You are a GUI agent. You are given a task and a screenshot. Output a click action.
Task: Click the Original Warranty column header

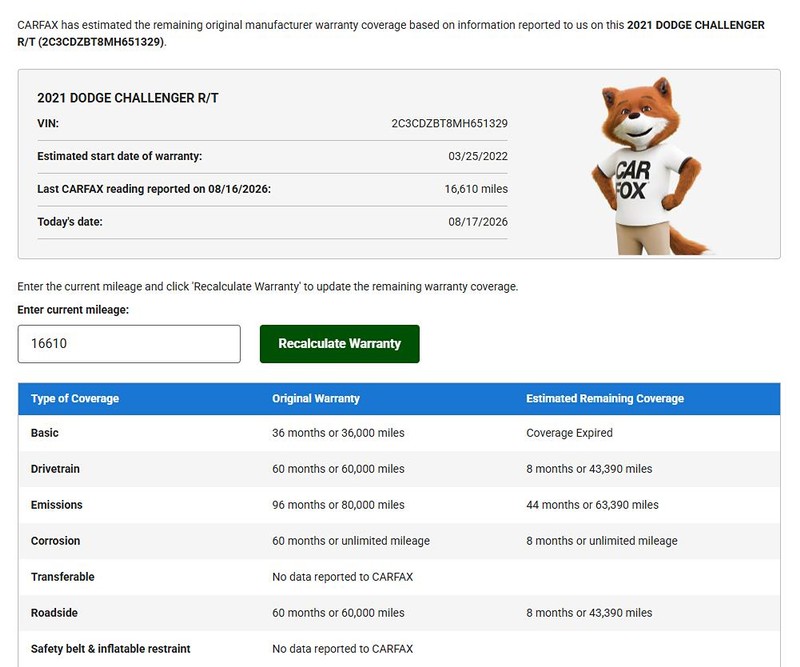point(316,399)
